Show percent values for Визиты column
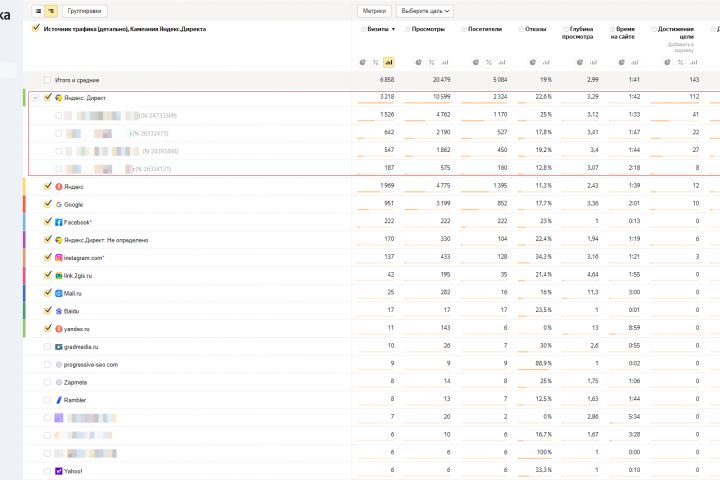Viewport: 720px width, 480px height. (376, 62)
